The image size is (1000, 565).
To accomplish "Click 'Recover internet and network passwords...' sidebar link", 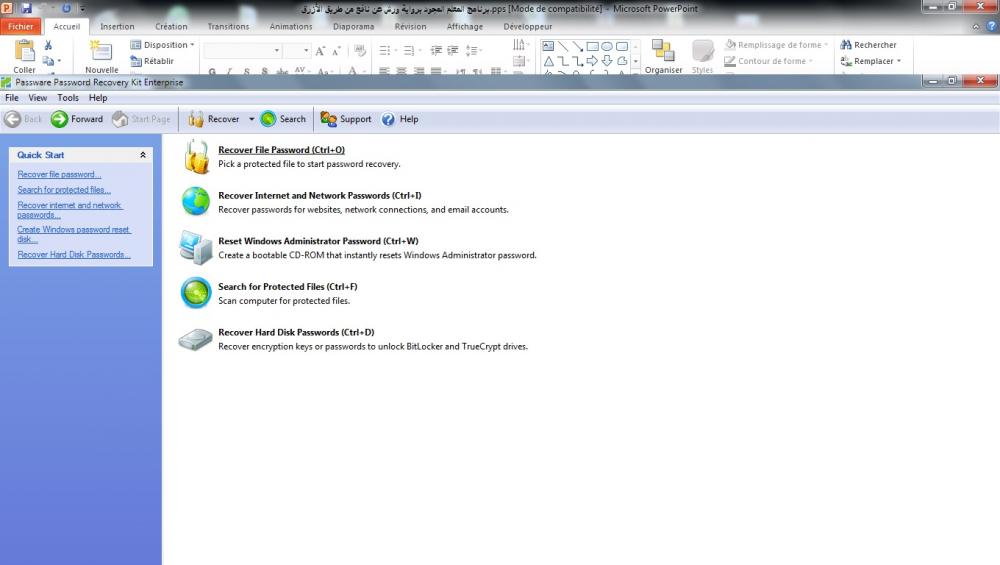I will pos(70,210).
